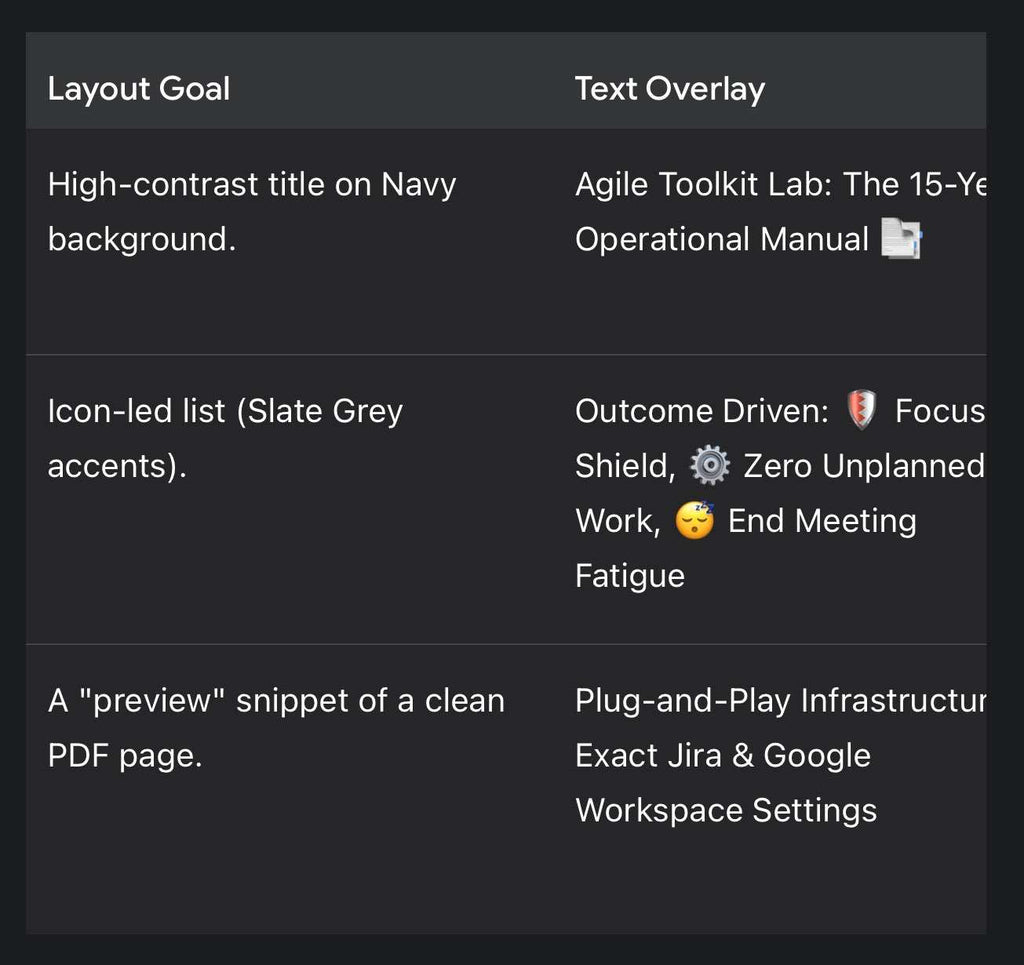Select the Layout Goal column header
The image size is (1024, 965).
point(138,88)
